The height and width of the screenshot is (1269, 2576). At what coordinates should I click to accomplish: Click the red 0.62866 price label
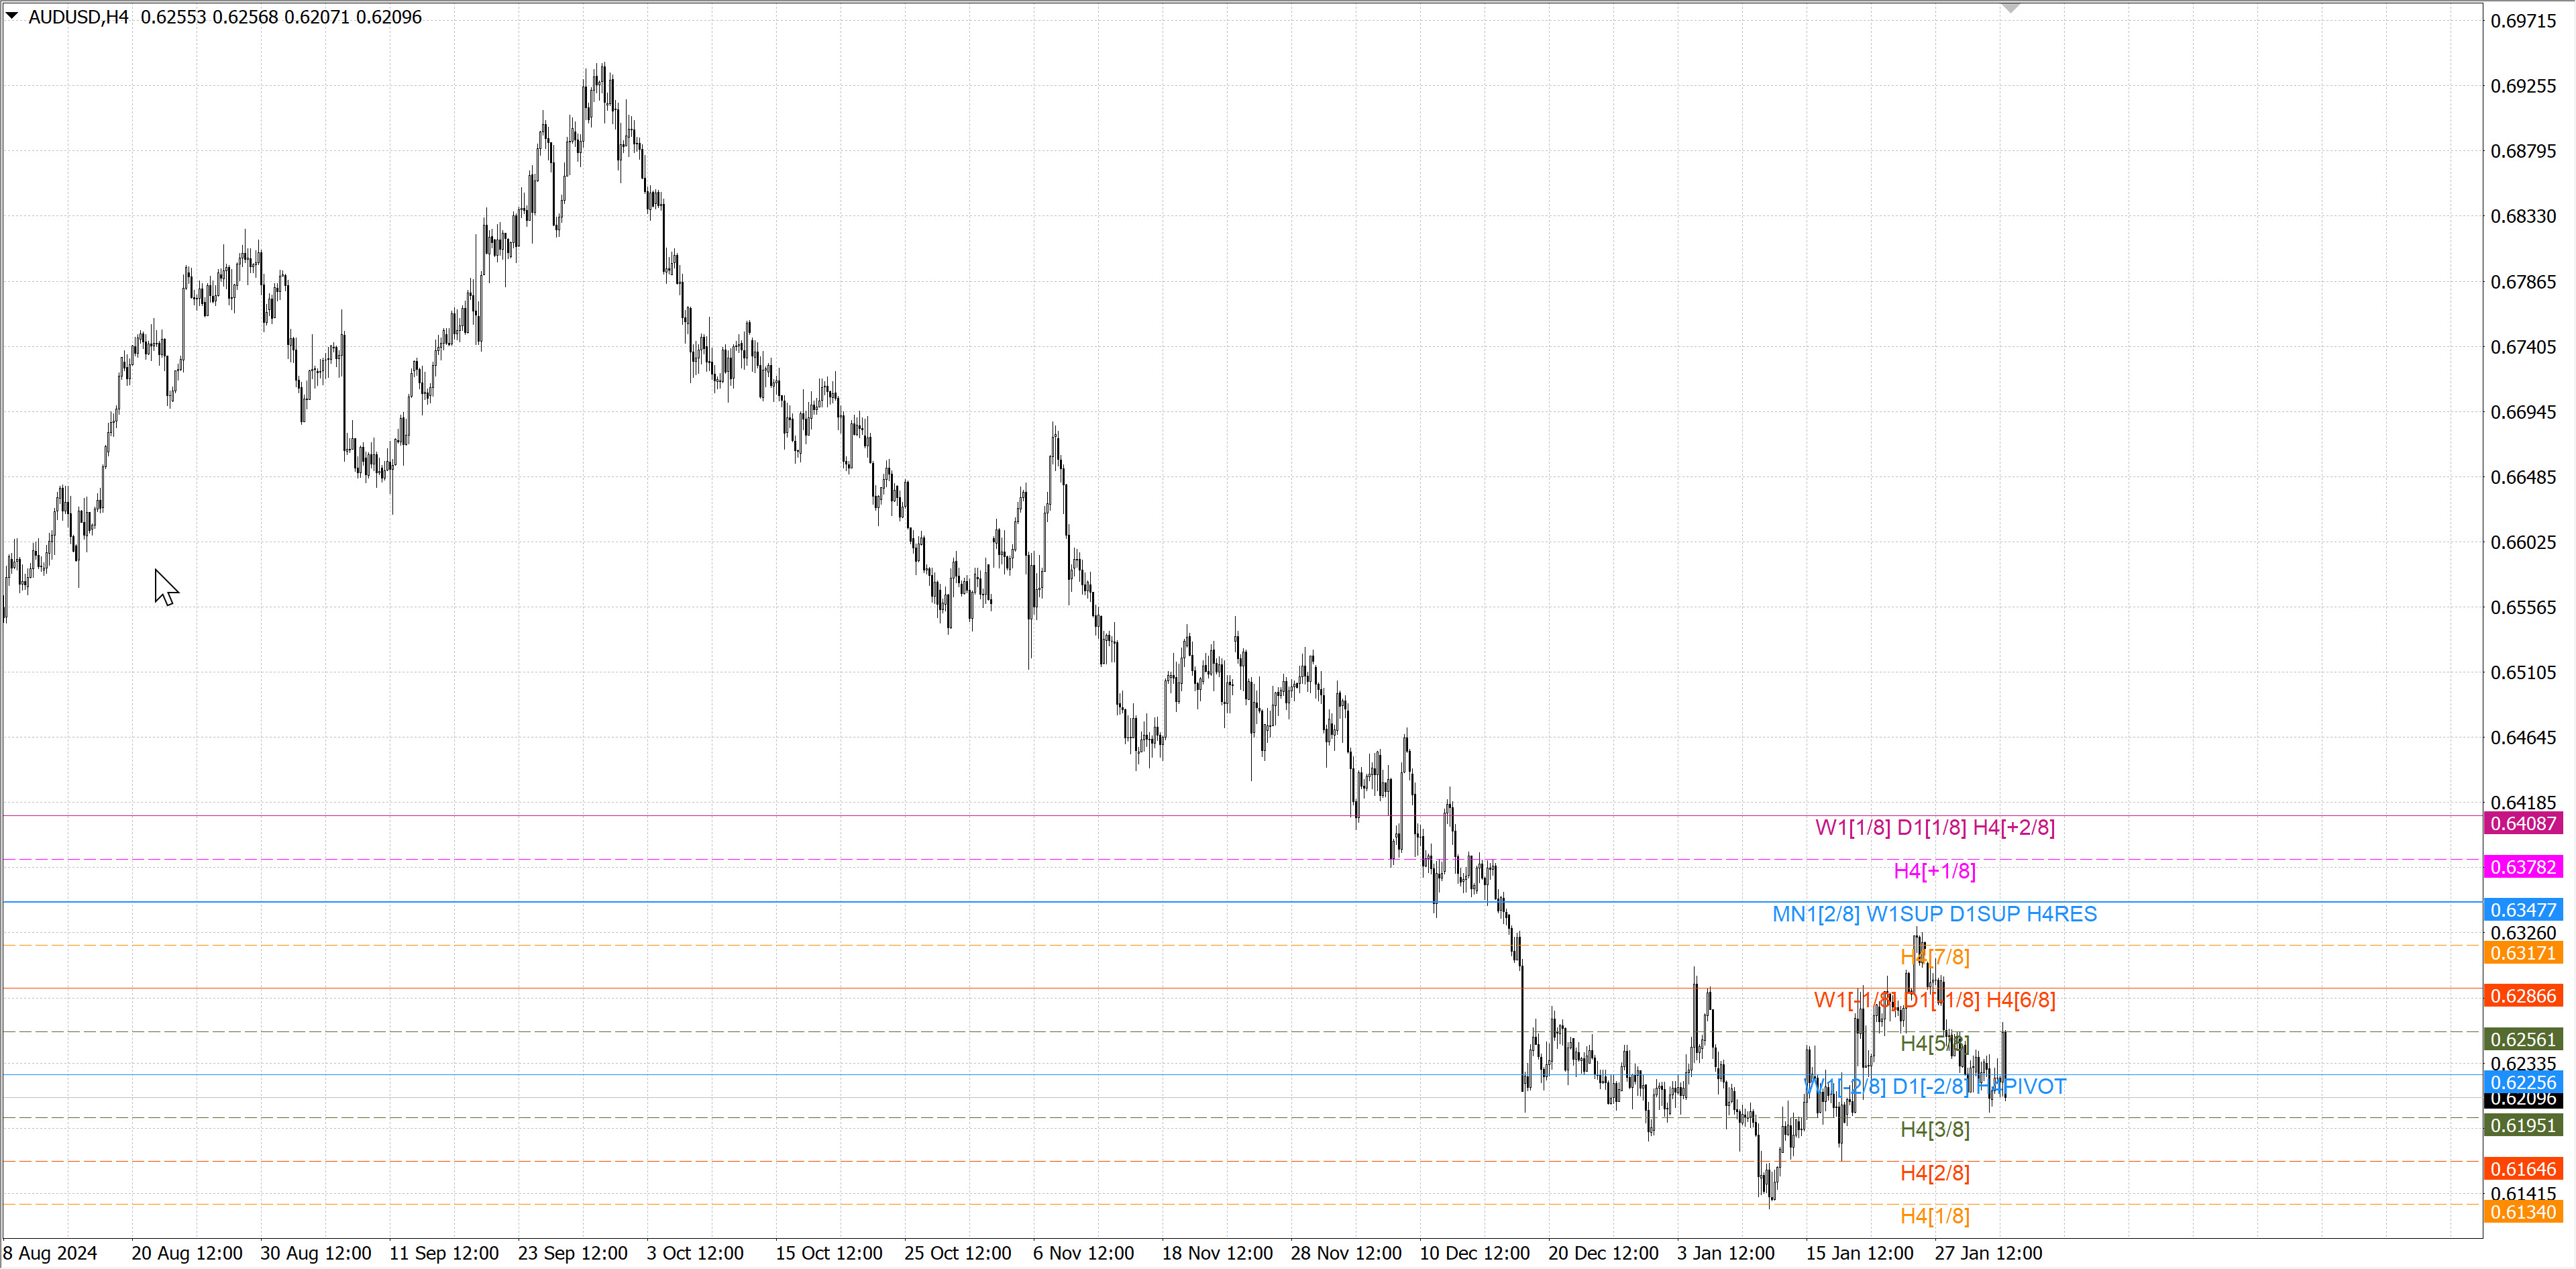tap(2522, 996)
